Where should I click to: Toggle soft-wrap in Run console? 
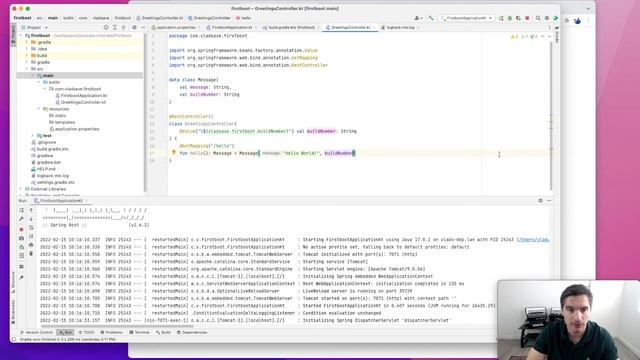click(x=31, y=228)
